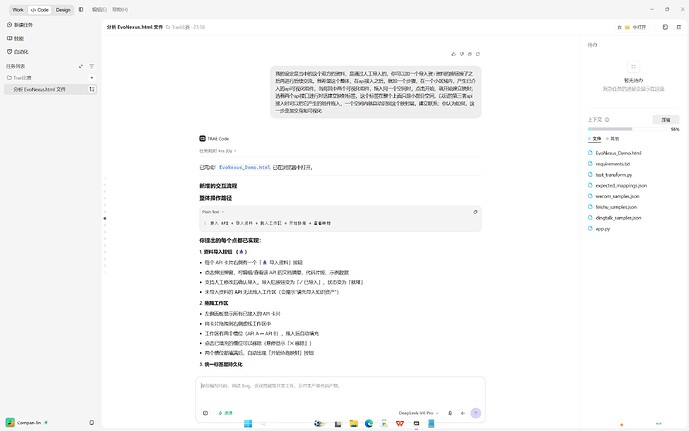The height and width of the screenshot is (431, 689).
Task: Open the Windows Start button on taskbar
Action: tap(248, 424)
